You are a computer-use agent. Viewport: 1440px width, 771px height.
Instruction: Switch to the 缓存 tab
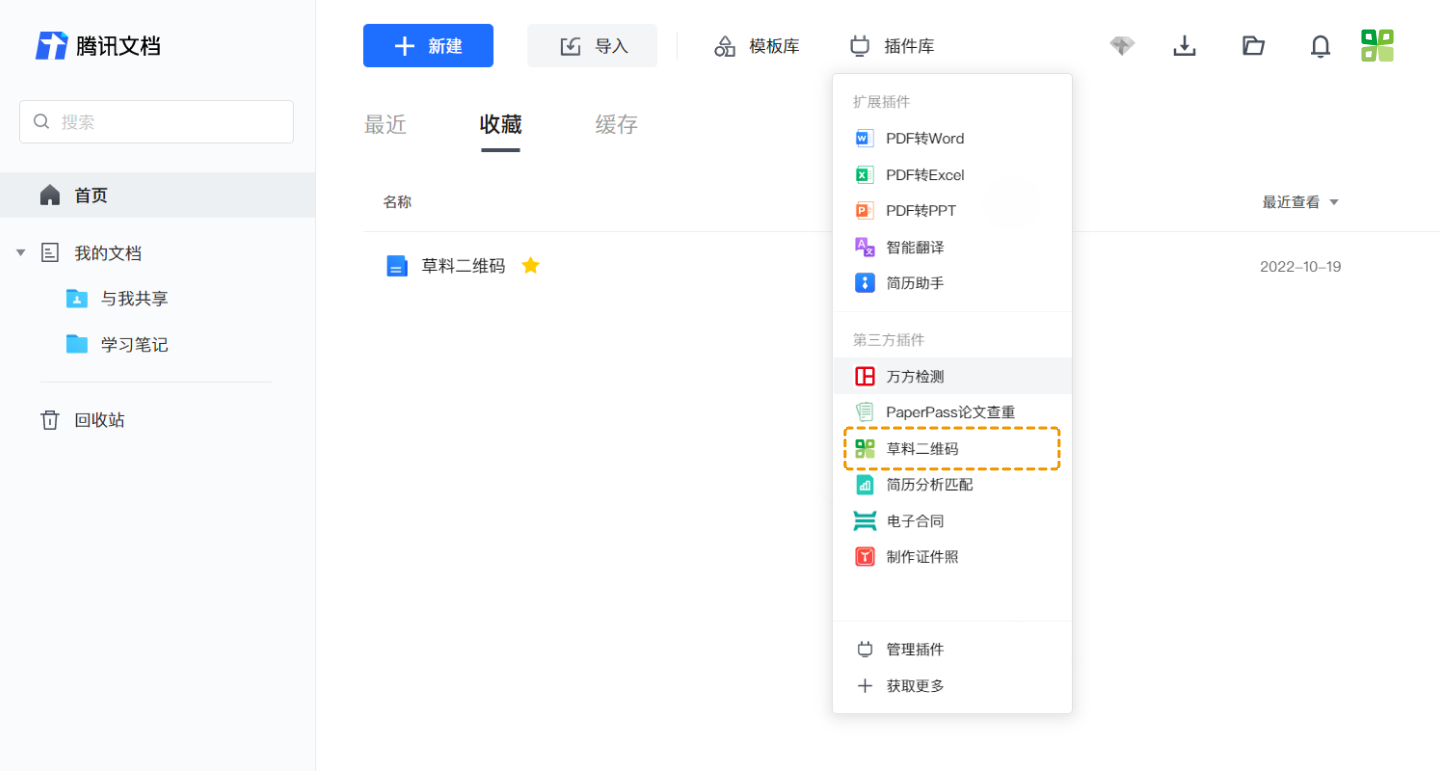pyautogui.click(x=616, y=125)
